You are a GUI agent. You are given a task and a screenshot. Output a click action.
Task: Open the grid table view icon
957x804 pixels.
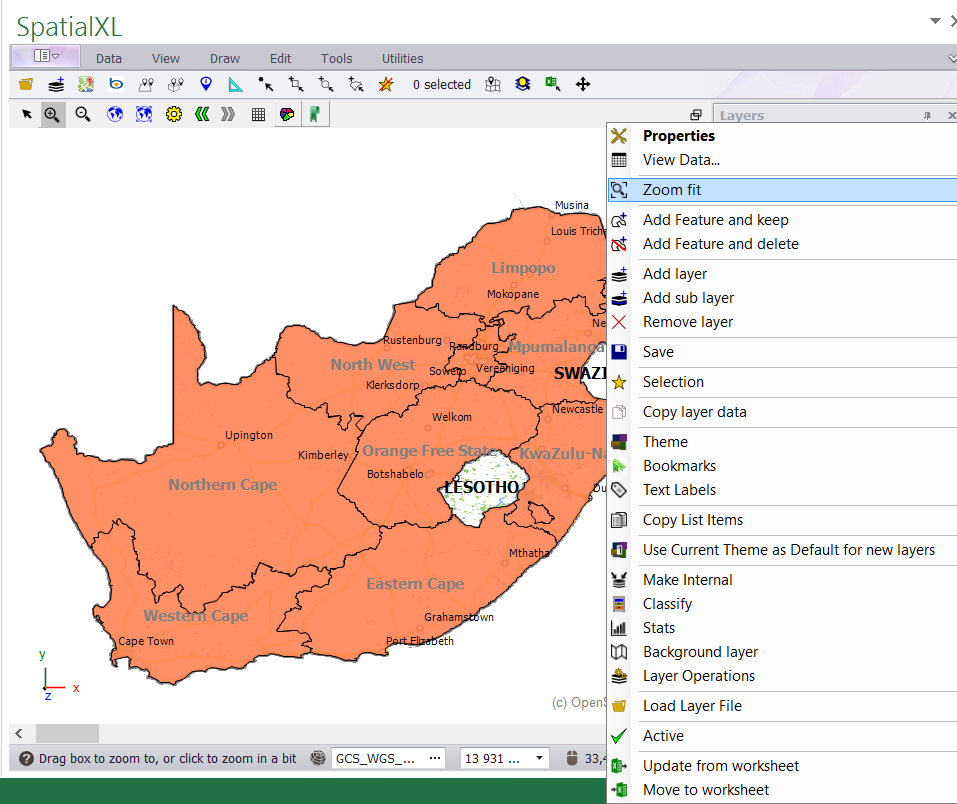pos(258,115)
